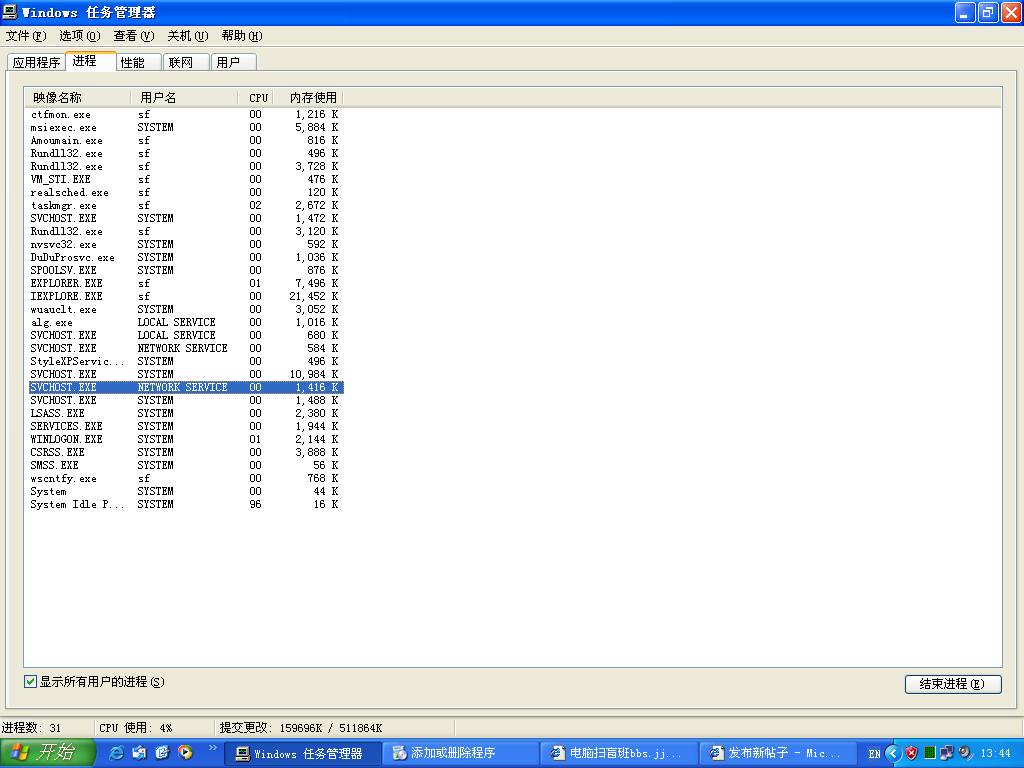Screen dimensions: 1024x768
Task: Select SVCHOST.EXE row using 10,984 K
Action: tap(185, 374)
